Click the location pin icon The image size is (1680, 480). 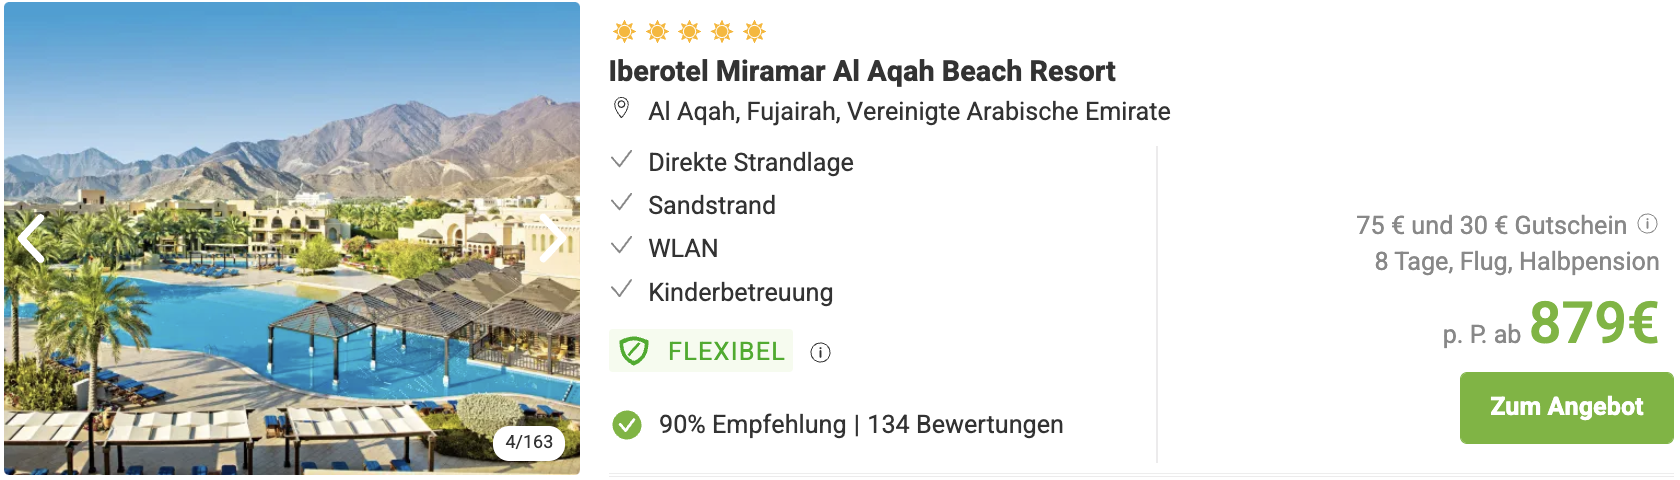(621, 108)
